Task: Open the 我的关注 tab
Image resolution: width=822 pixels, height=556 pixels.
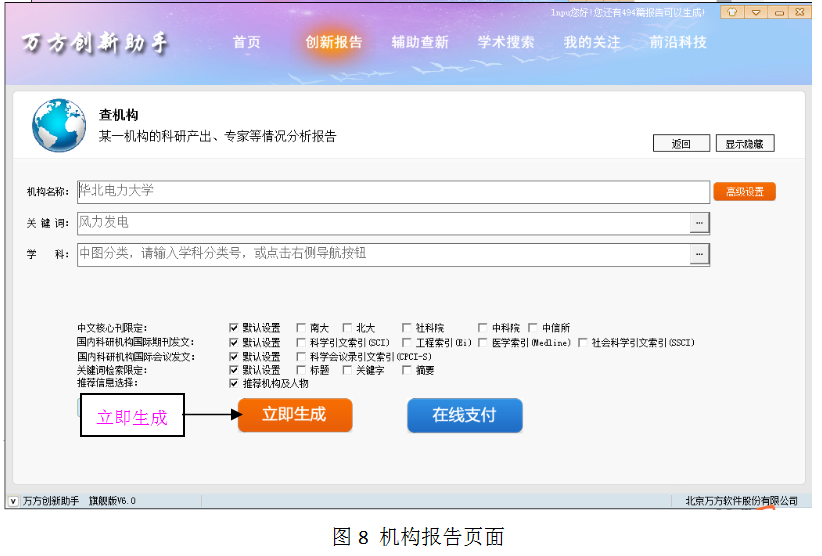Action: tap(592, 42)
